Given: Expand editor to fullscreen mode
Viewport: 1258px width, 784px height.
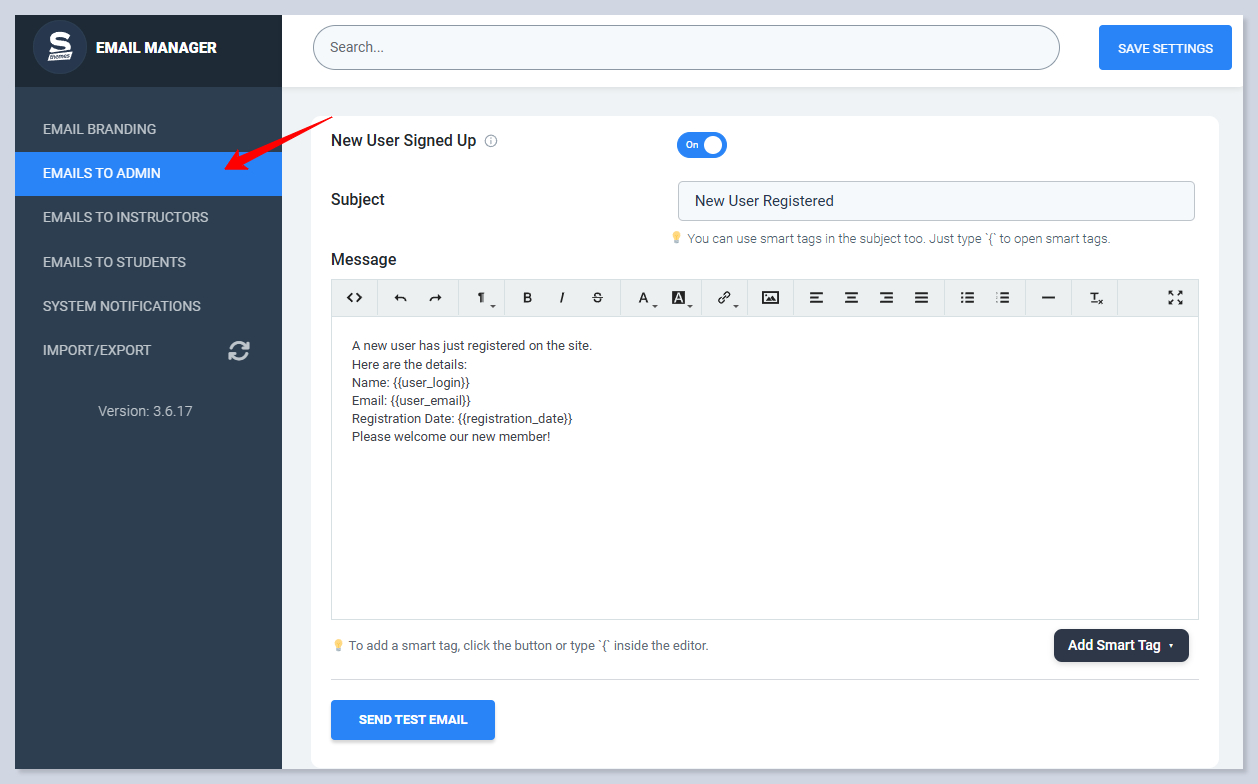Looking at the screenshot, I should [1175, 298].
